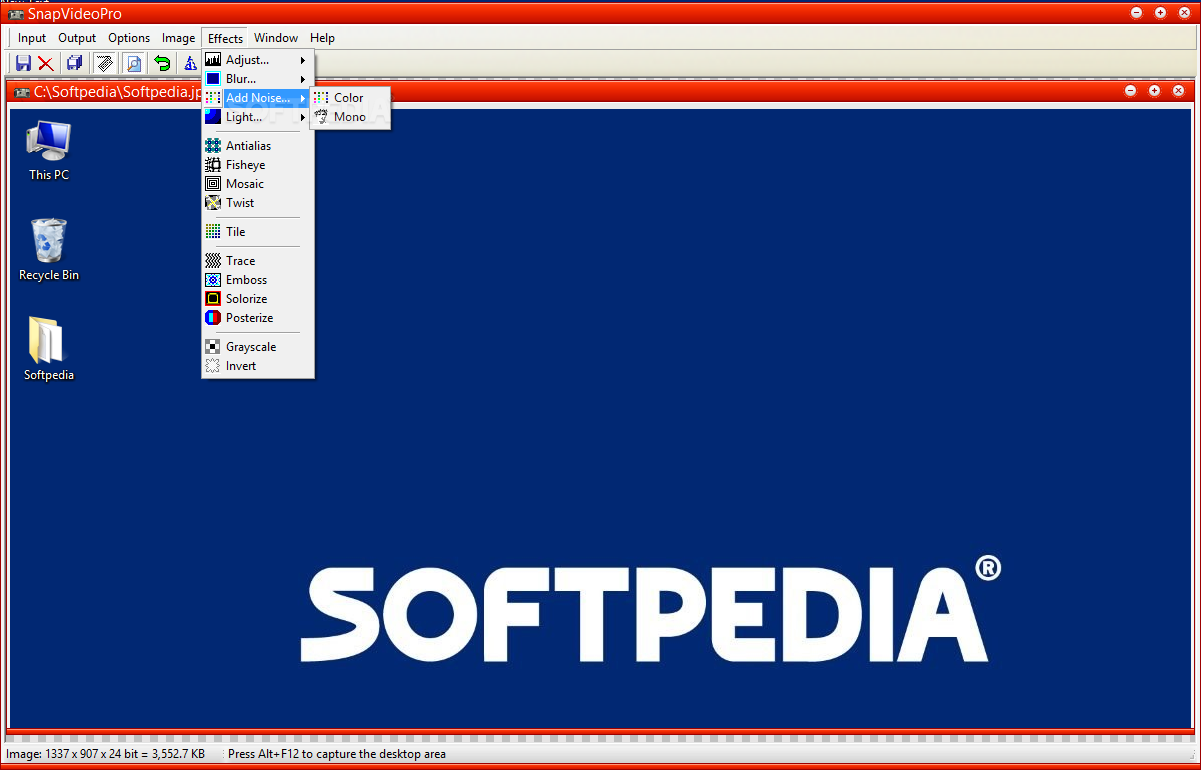The width and height of the screenshot is (1201, 770).
Task: Click Softpedia folder icon in captured image
Action: pos(49,350)
